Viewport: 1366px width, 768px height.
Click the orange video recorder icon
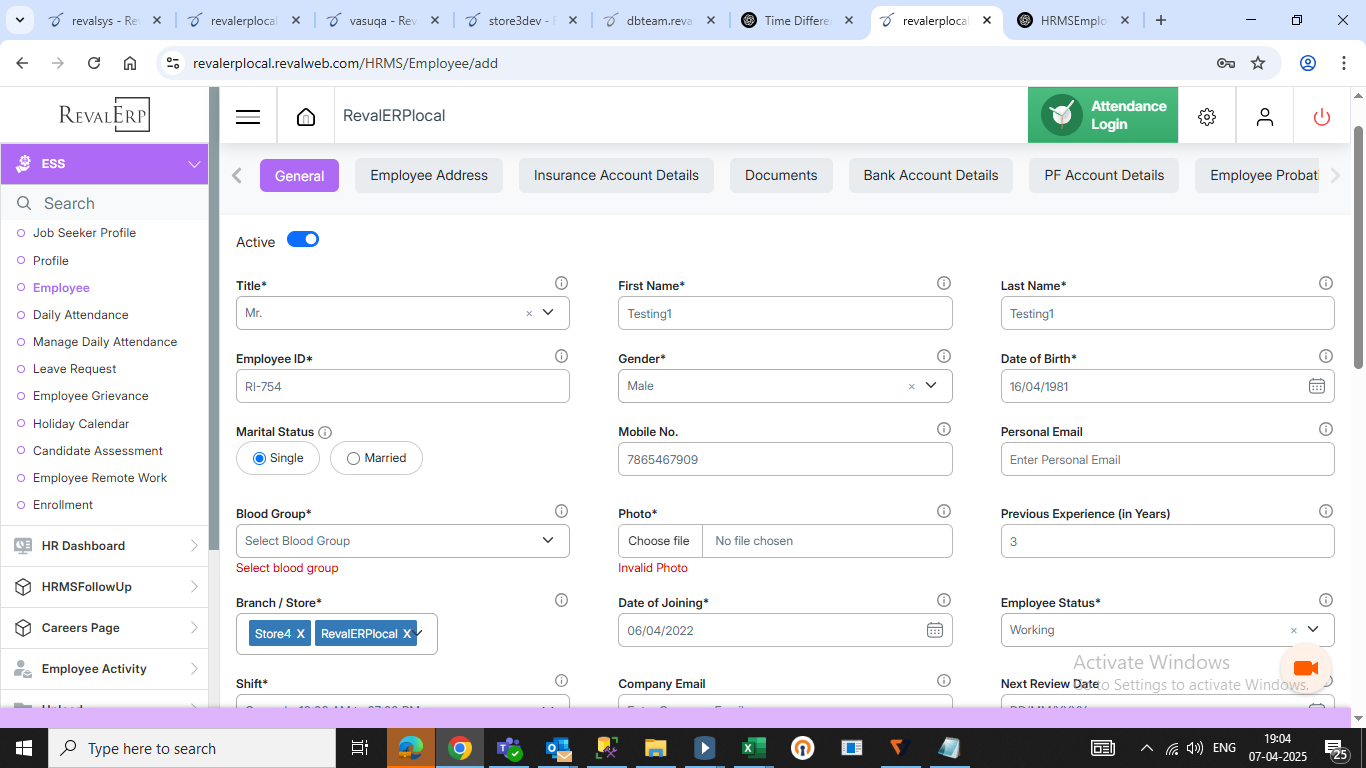click(x=1305, y=668)
